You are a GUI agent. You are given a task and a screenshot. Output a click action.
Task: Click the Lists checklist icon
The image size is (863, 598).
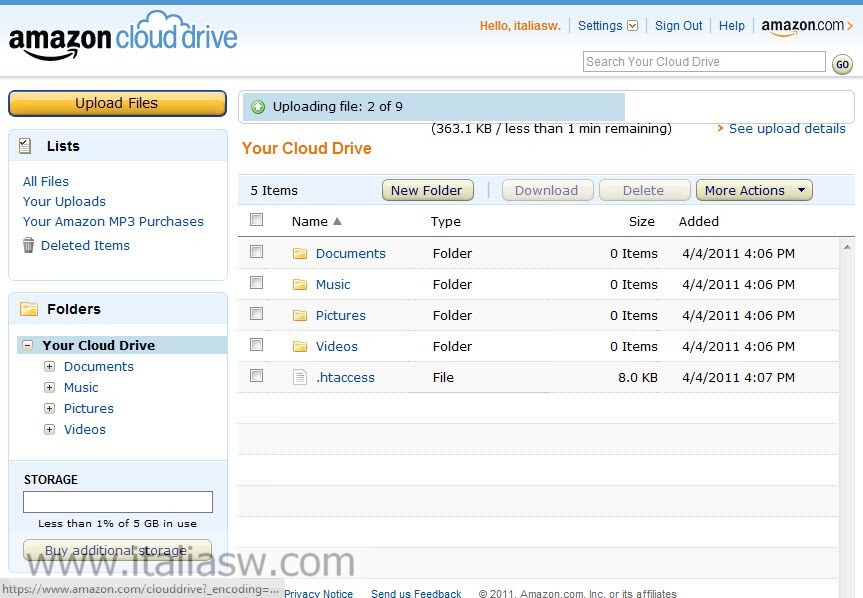pyautogui.click(x=25, y=146)
